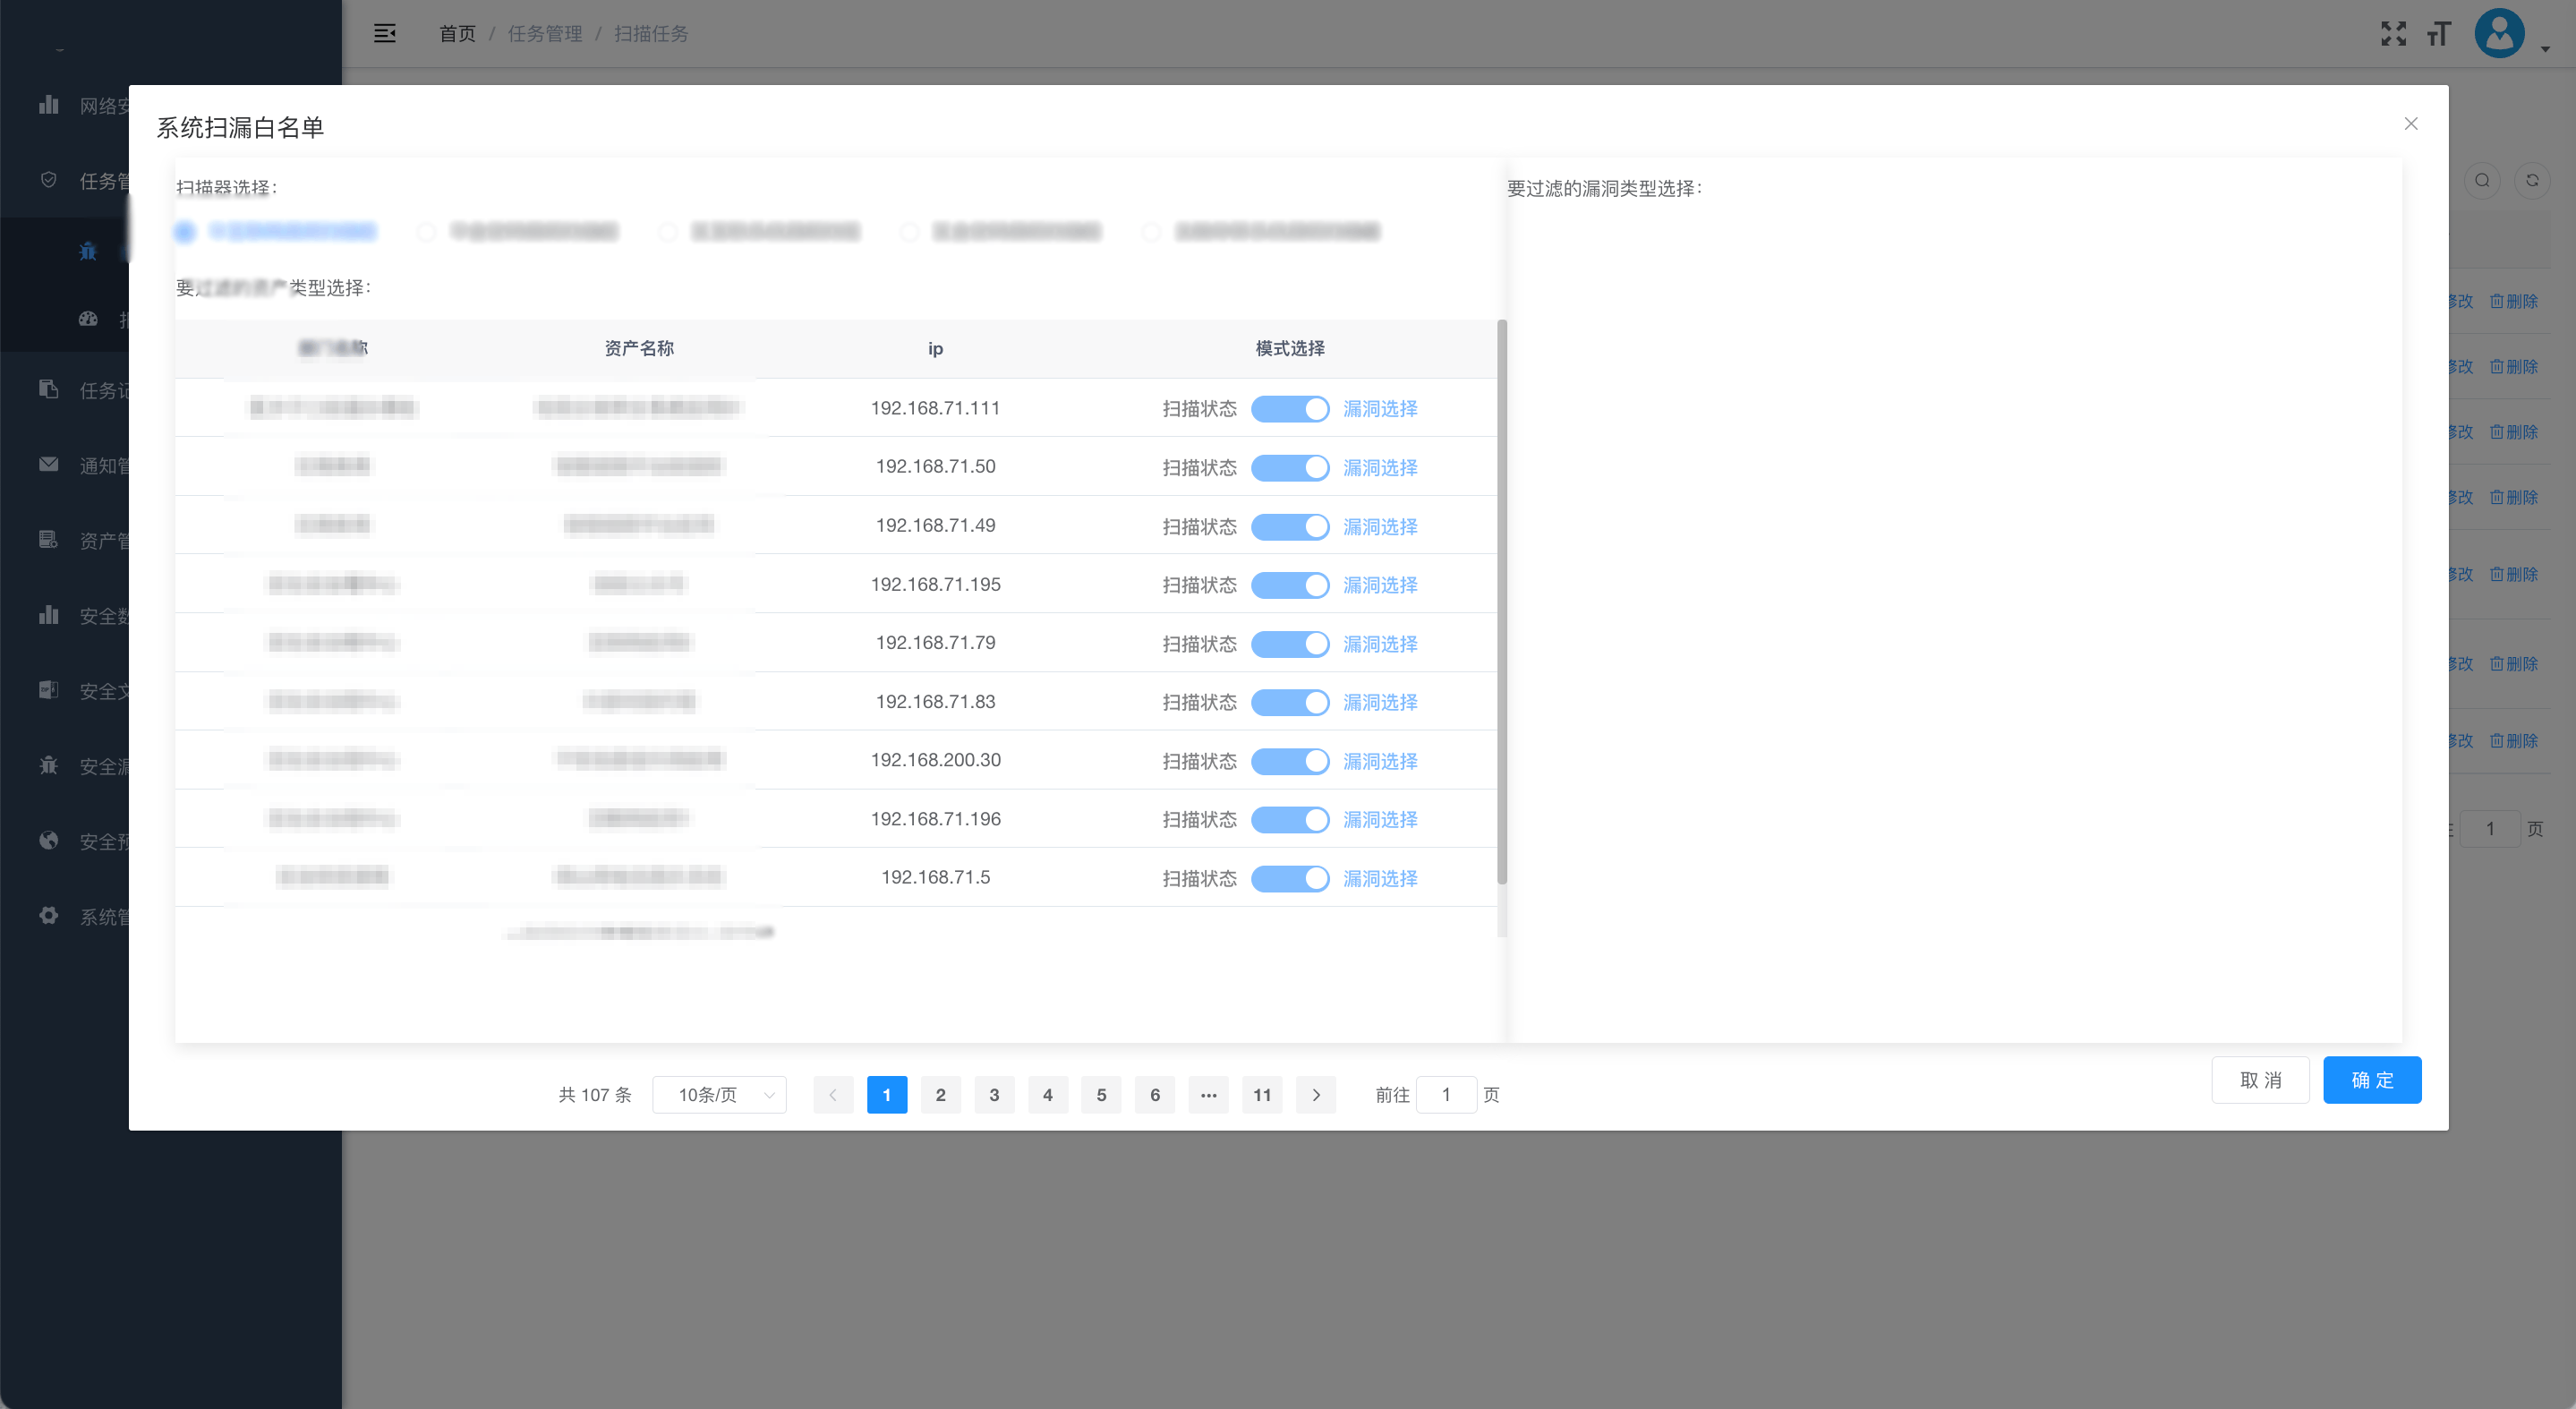Click the fullscreen toggle icon
Viewport: 2576px width, 1409px height.
2393,33
